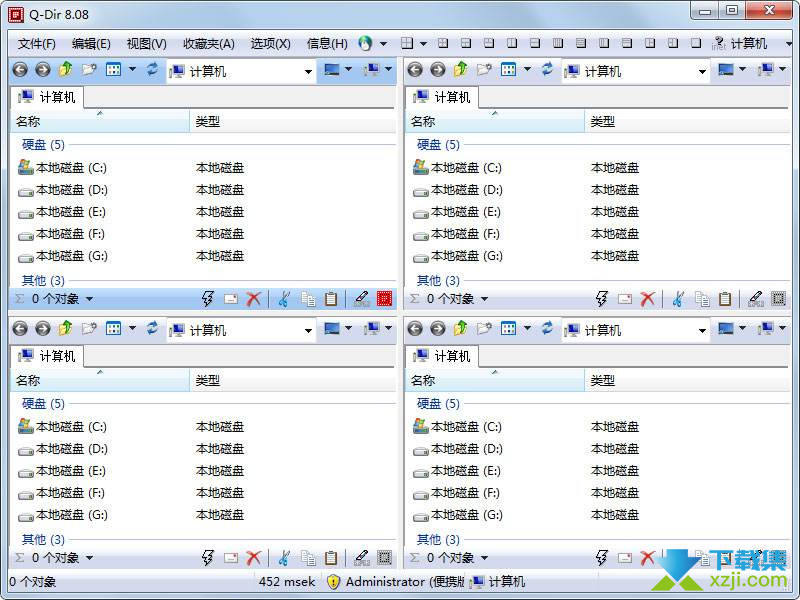The image size is (800, 600).
Task: Collapse the 硬盘 (5) group in the top-left pane
Action: point(43,145)
